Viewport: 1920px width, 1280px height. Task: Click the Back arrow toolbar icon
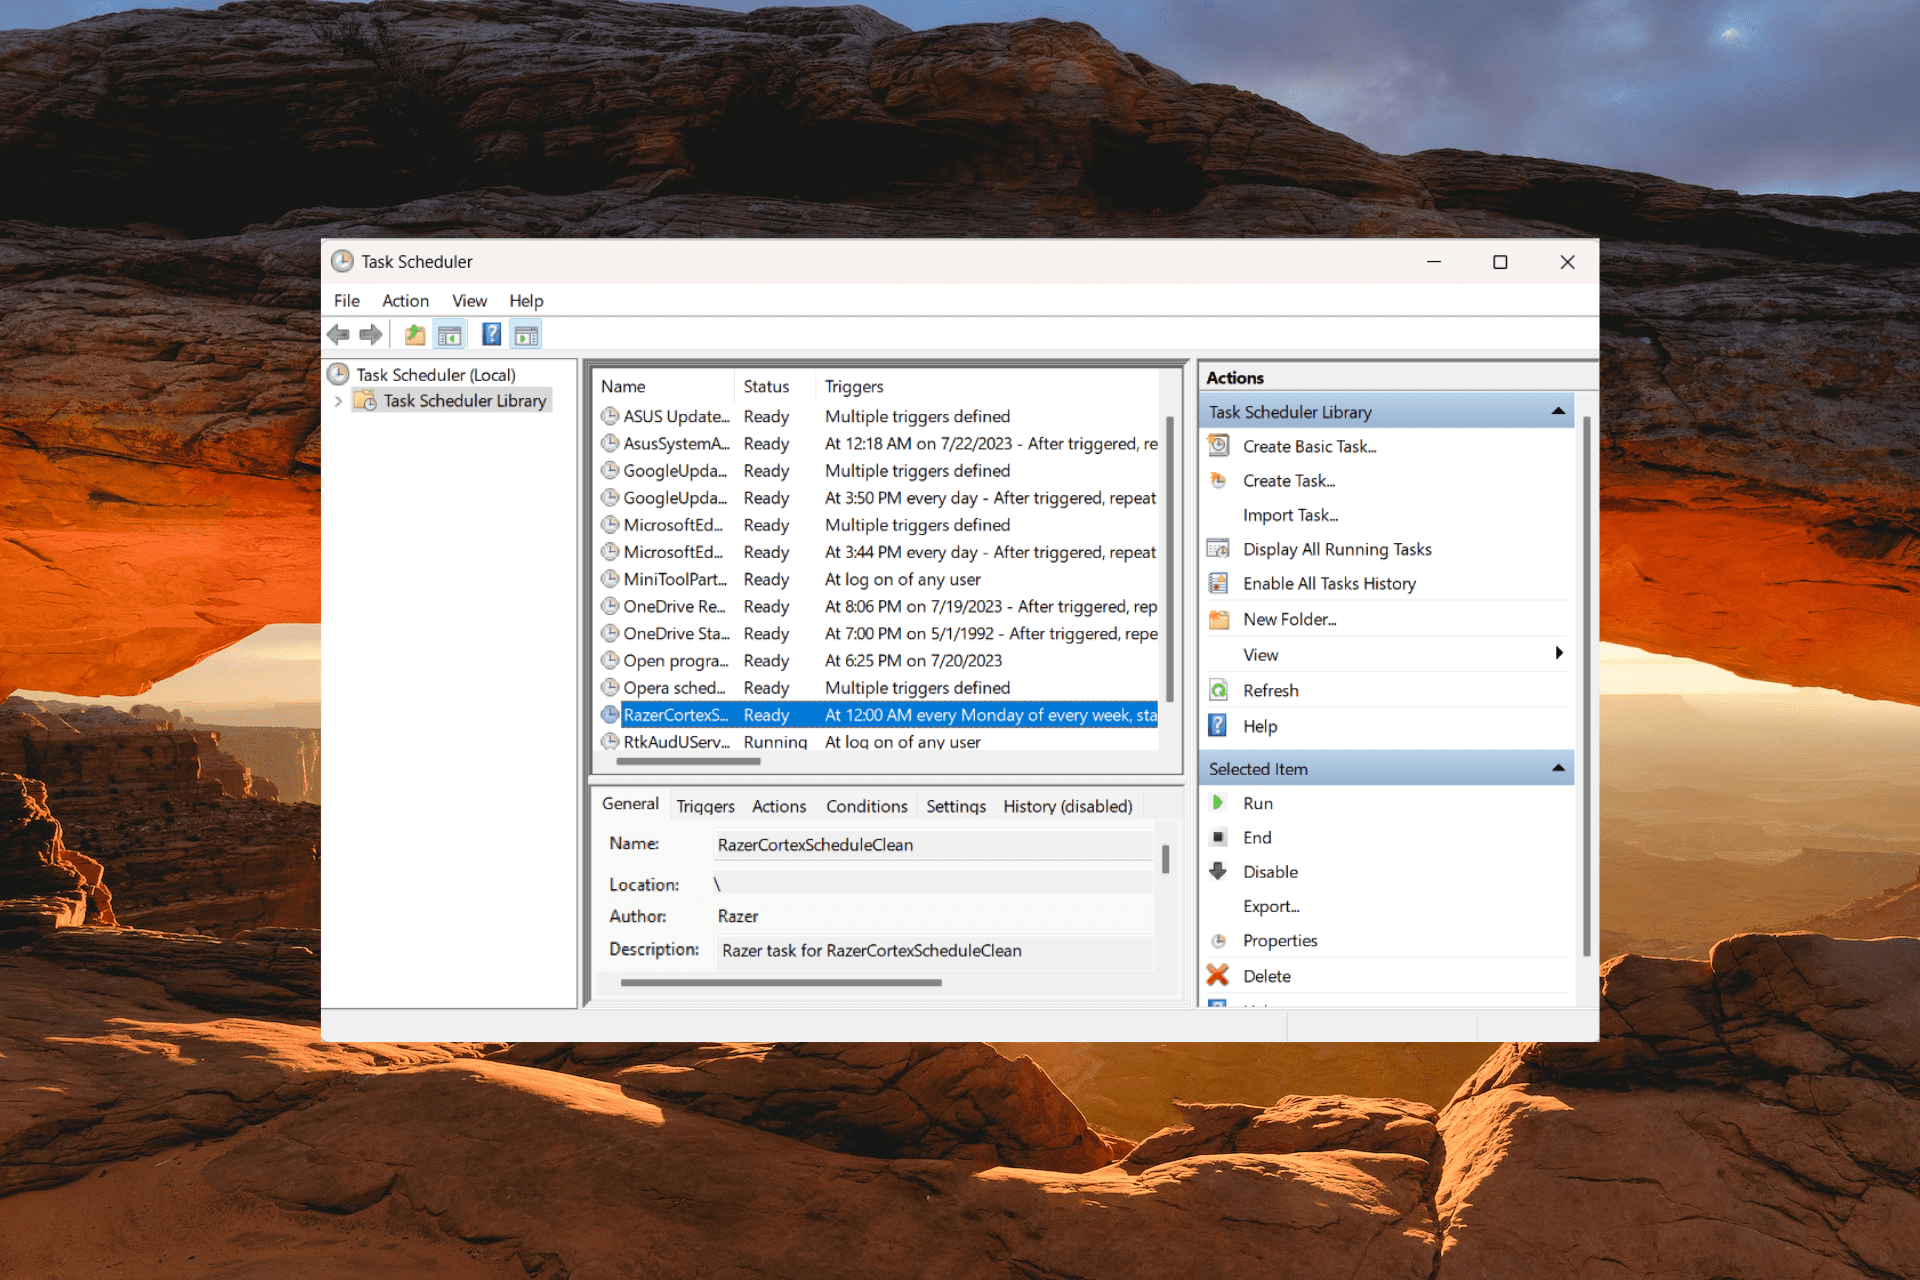[338, 335]
